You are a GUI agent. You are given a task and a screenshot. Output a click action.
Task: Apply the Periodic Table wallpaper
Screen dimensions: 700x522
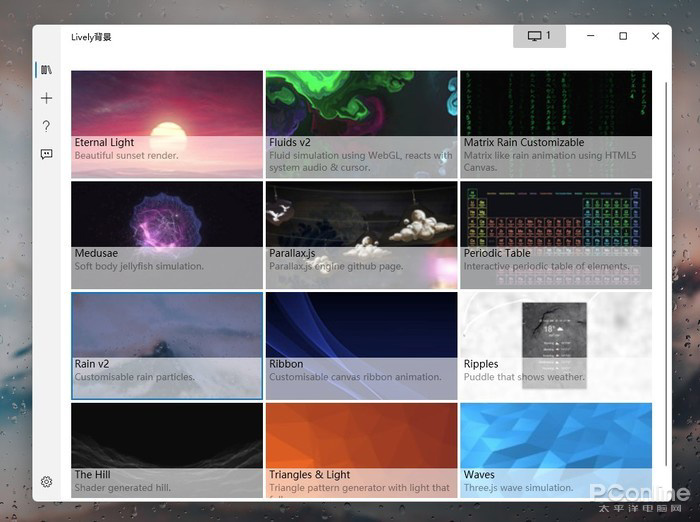click(x=556, y=235)
